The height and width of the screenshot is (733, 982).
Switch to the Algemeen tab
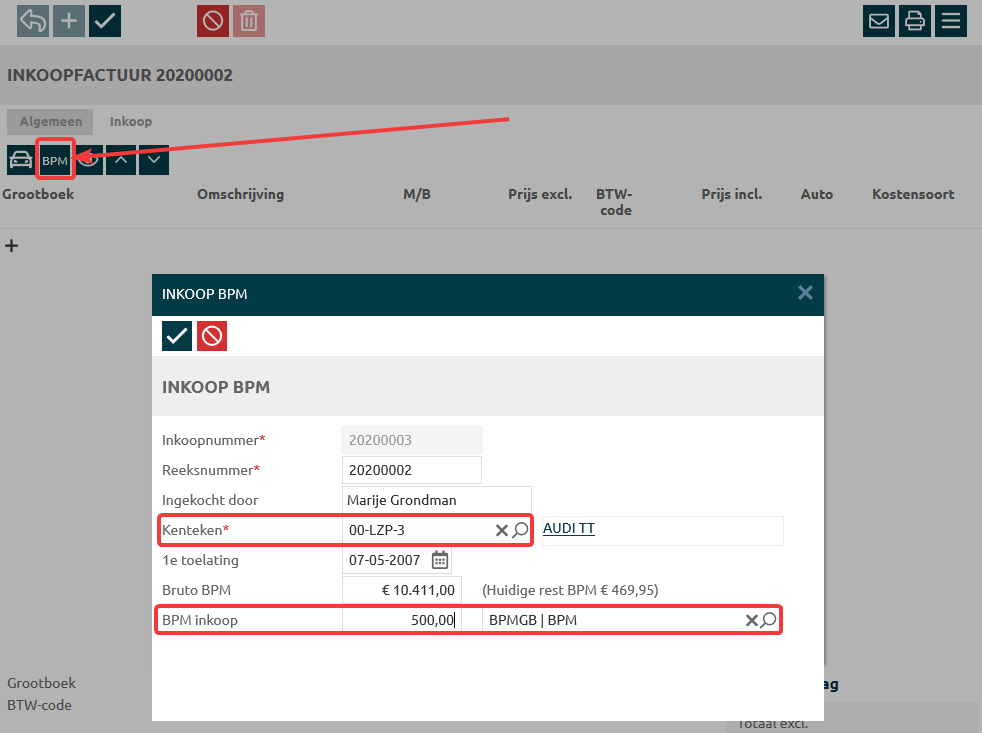pyautogui.click(x=50, y=122)
